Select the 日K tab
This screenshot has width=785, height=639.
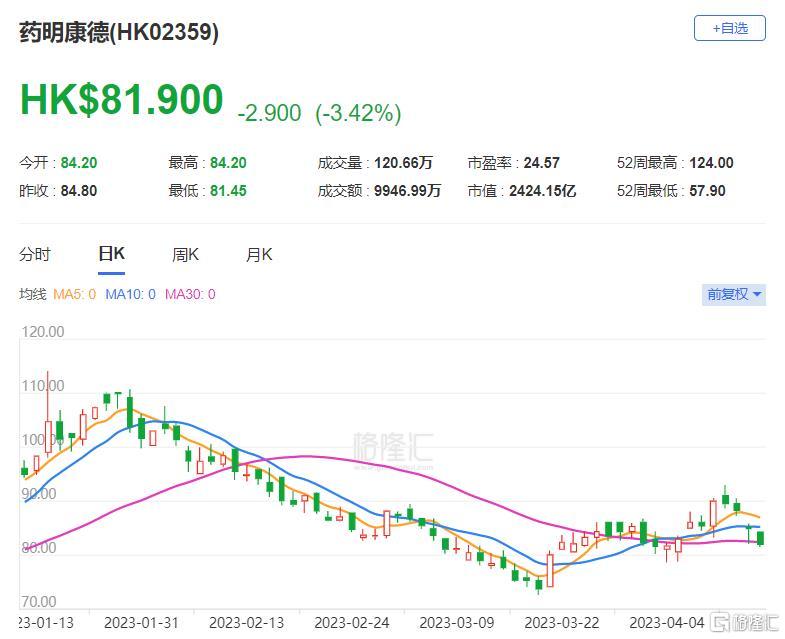[x=111, y=254]
